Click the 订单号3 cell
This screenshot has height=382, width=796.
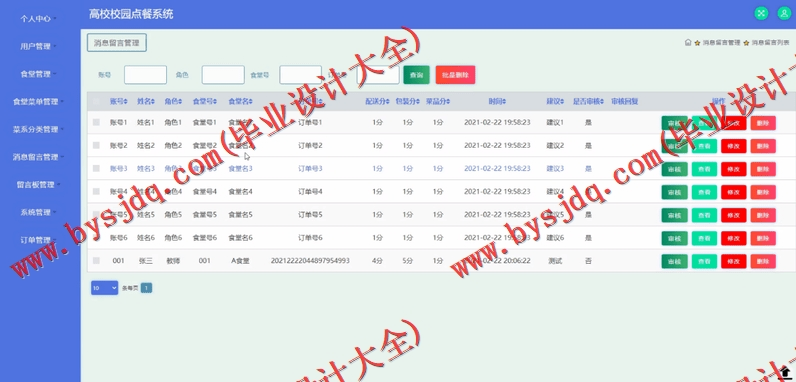coord(310,168)
